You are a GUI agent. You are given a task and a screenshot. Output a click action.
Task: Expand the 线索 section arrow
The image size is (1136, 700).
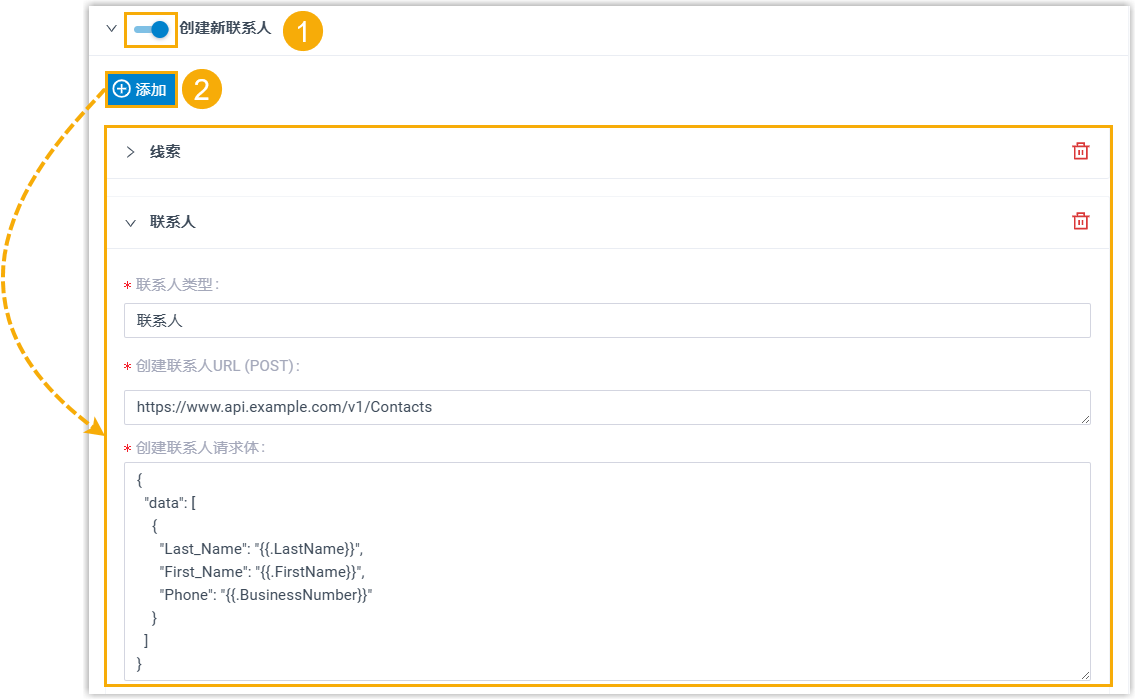pos(130,152)
